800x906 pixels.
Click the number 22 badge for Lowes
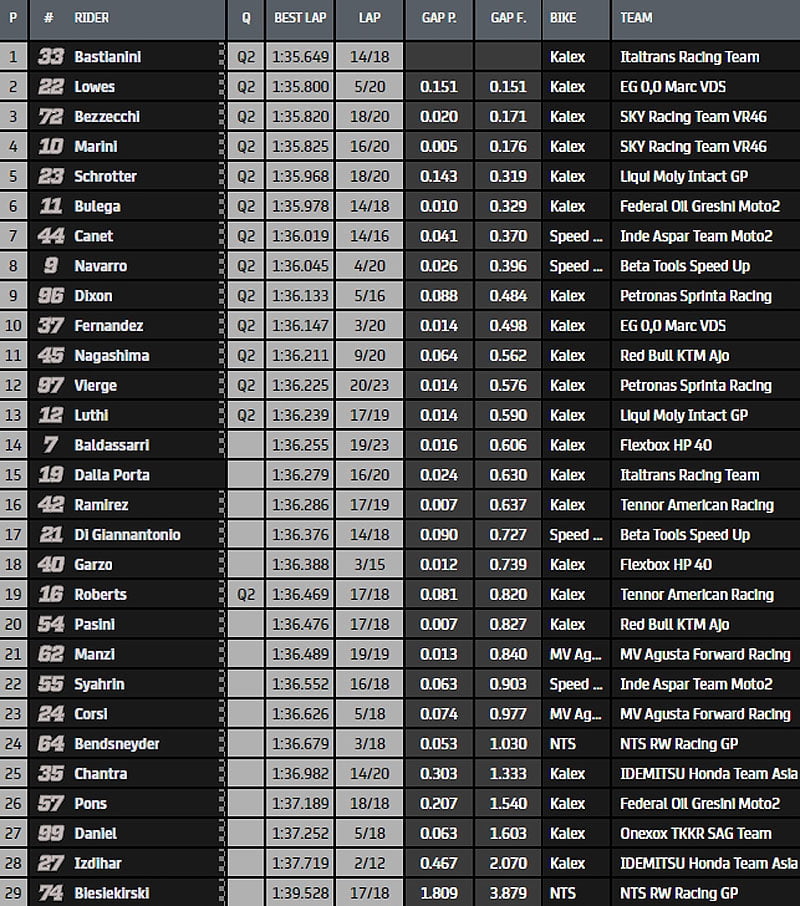[50, 87]
